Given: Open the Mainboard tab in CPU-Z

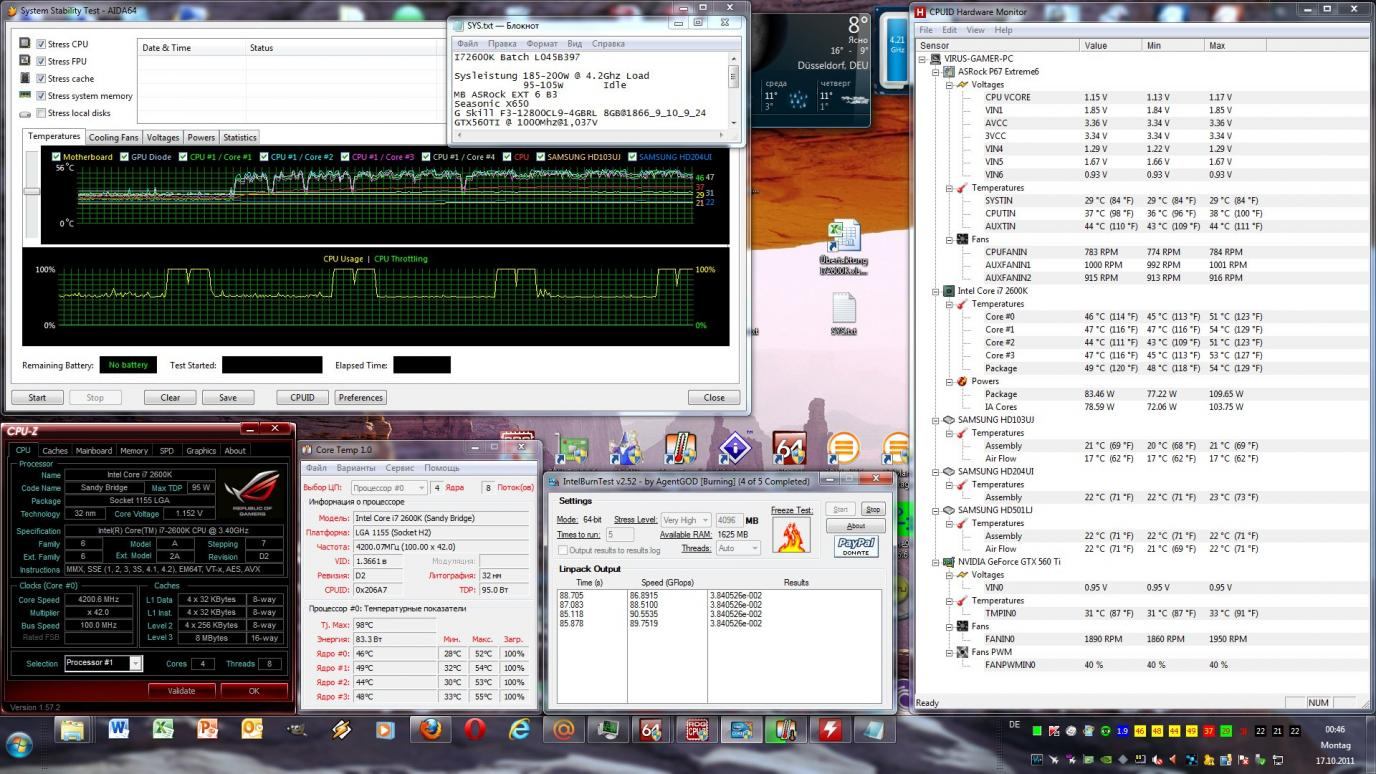Looking at the screenshot, I should (x=94, y=451).
